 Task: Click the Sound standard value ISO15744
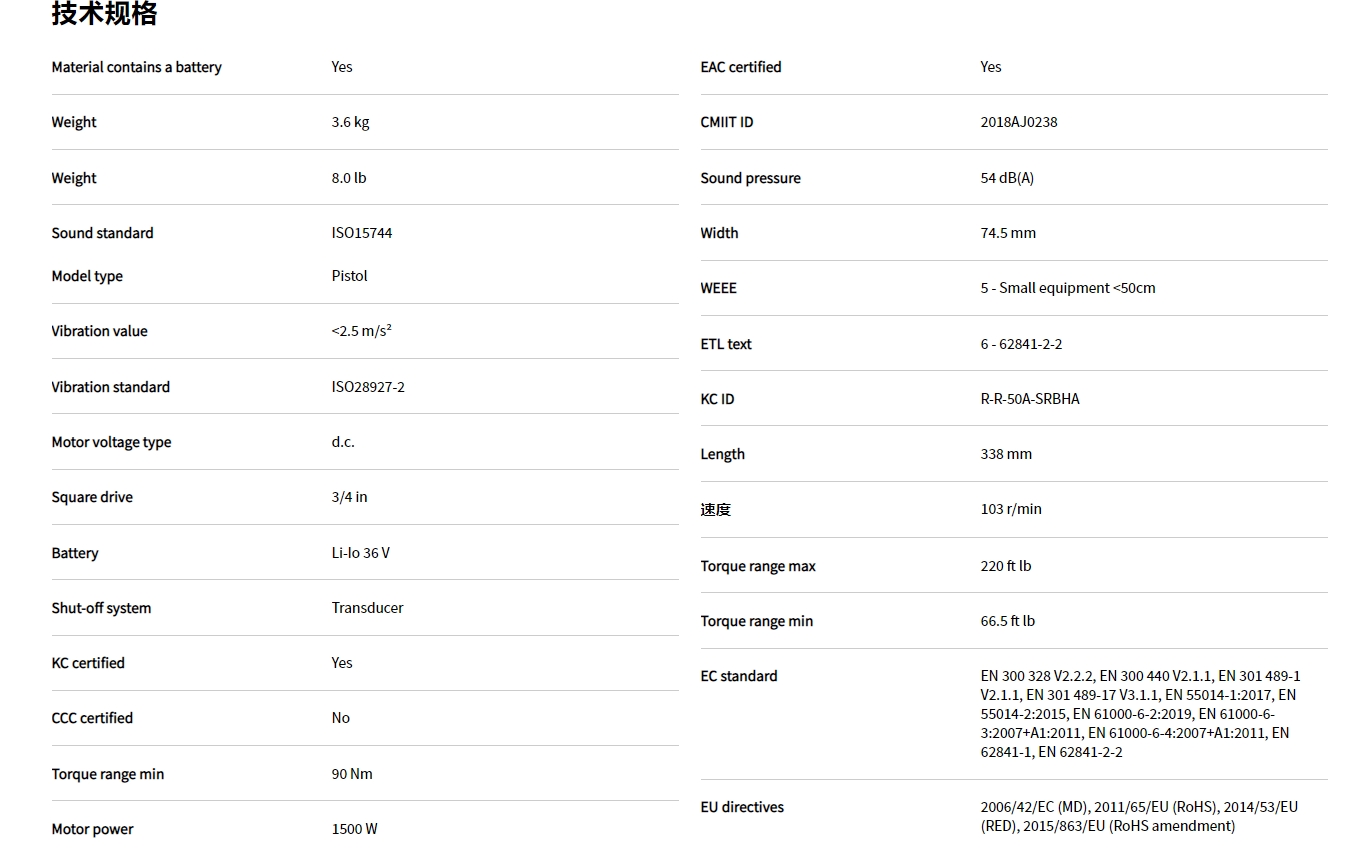361,233
